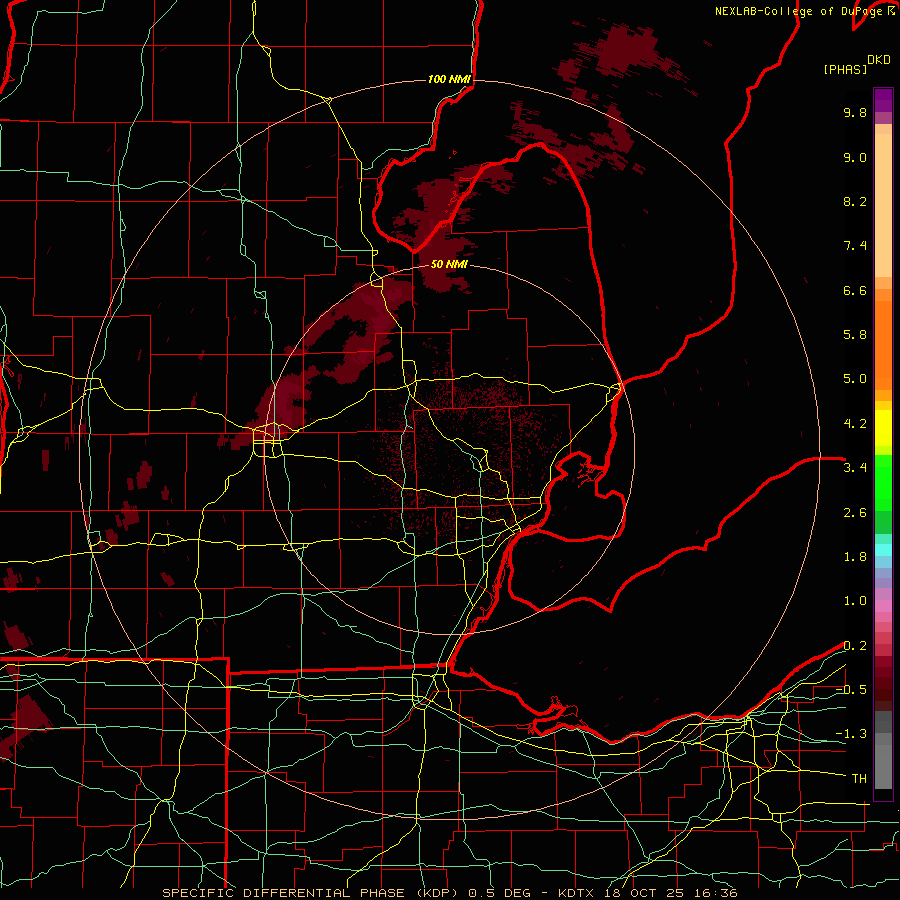Image resolution: width=900 pixels, height=900 pixels.
Task: Click the -0.5 color scale value
Action: point(851,690)
